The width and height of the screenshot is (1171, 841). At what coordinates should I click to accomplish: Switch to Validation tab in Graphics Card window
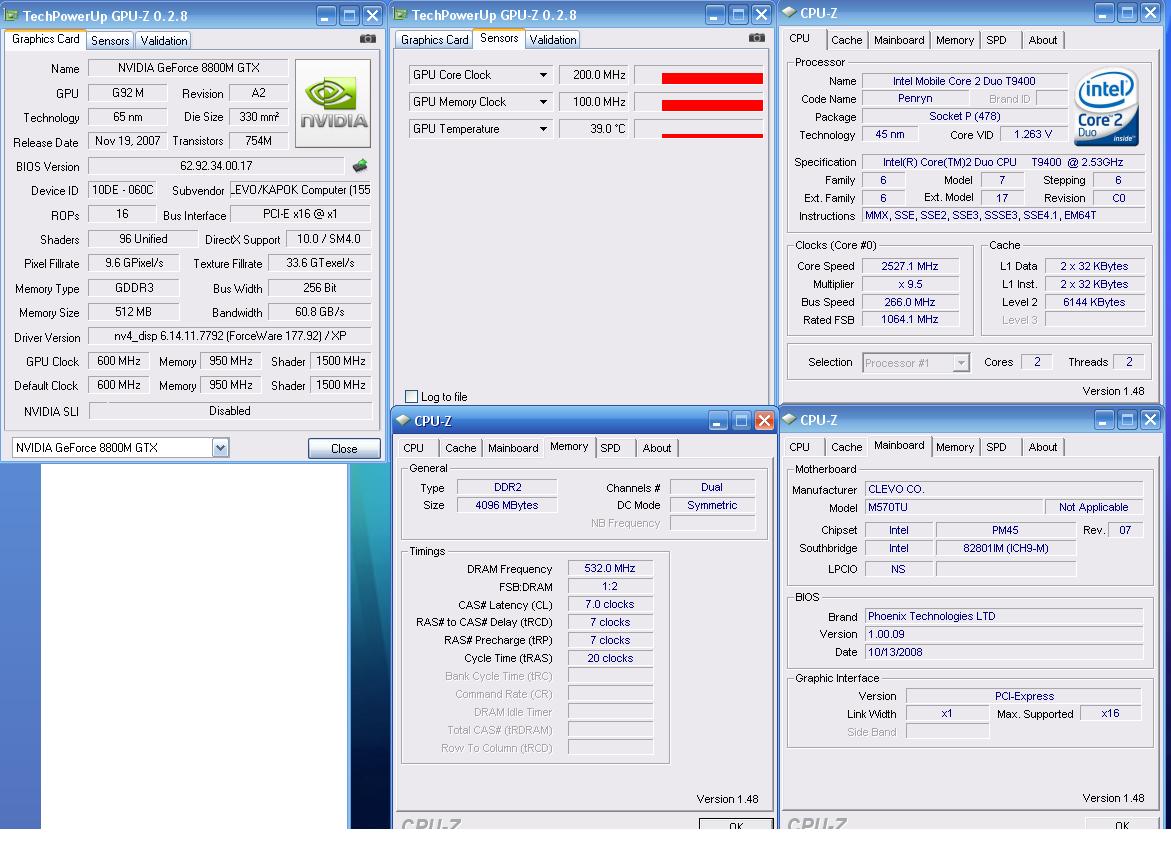(163, 41)
